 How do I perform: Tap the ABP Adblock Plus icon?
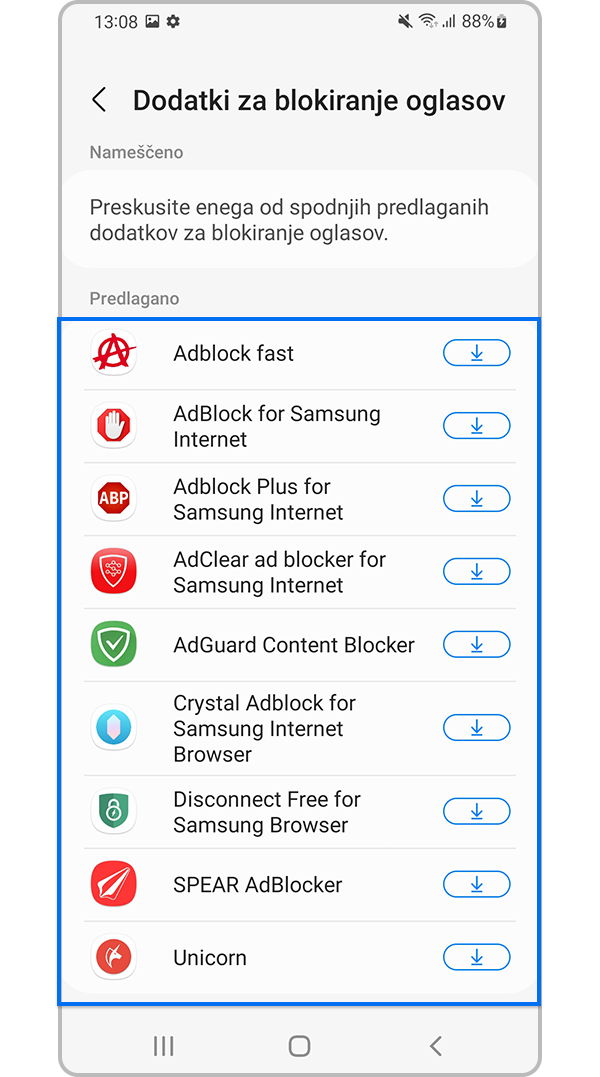114,499
